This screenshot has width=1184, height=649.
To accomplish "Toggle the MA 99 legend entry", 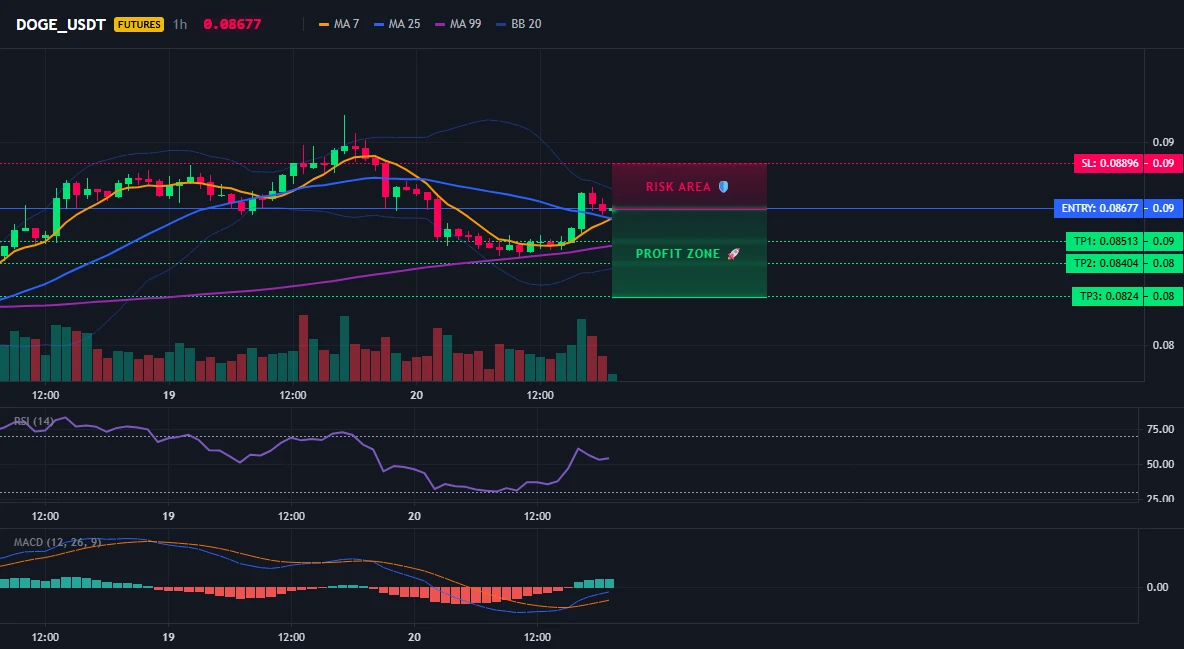I will 458,24.
